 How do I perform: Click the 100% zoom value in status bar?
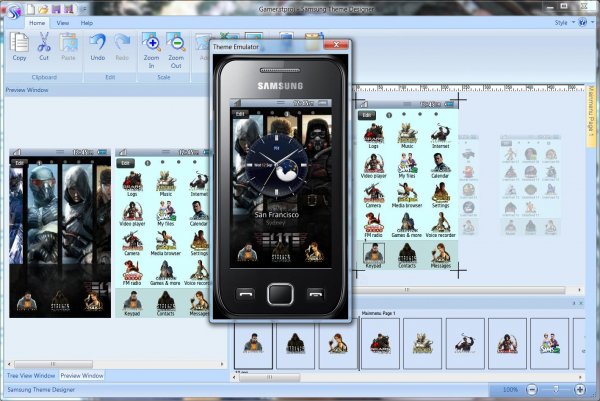(510, 390)
